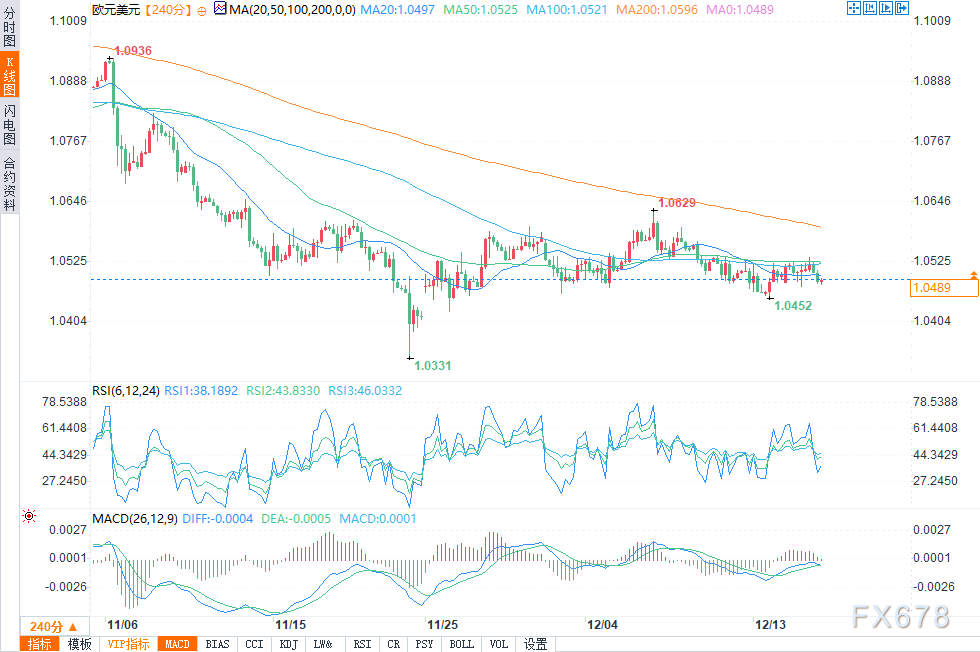
Task: Click the RSI(6,12,24) panel label
Action: coord(126,391)
